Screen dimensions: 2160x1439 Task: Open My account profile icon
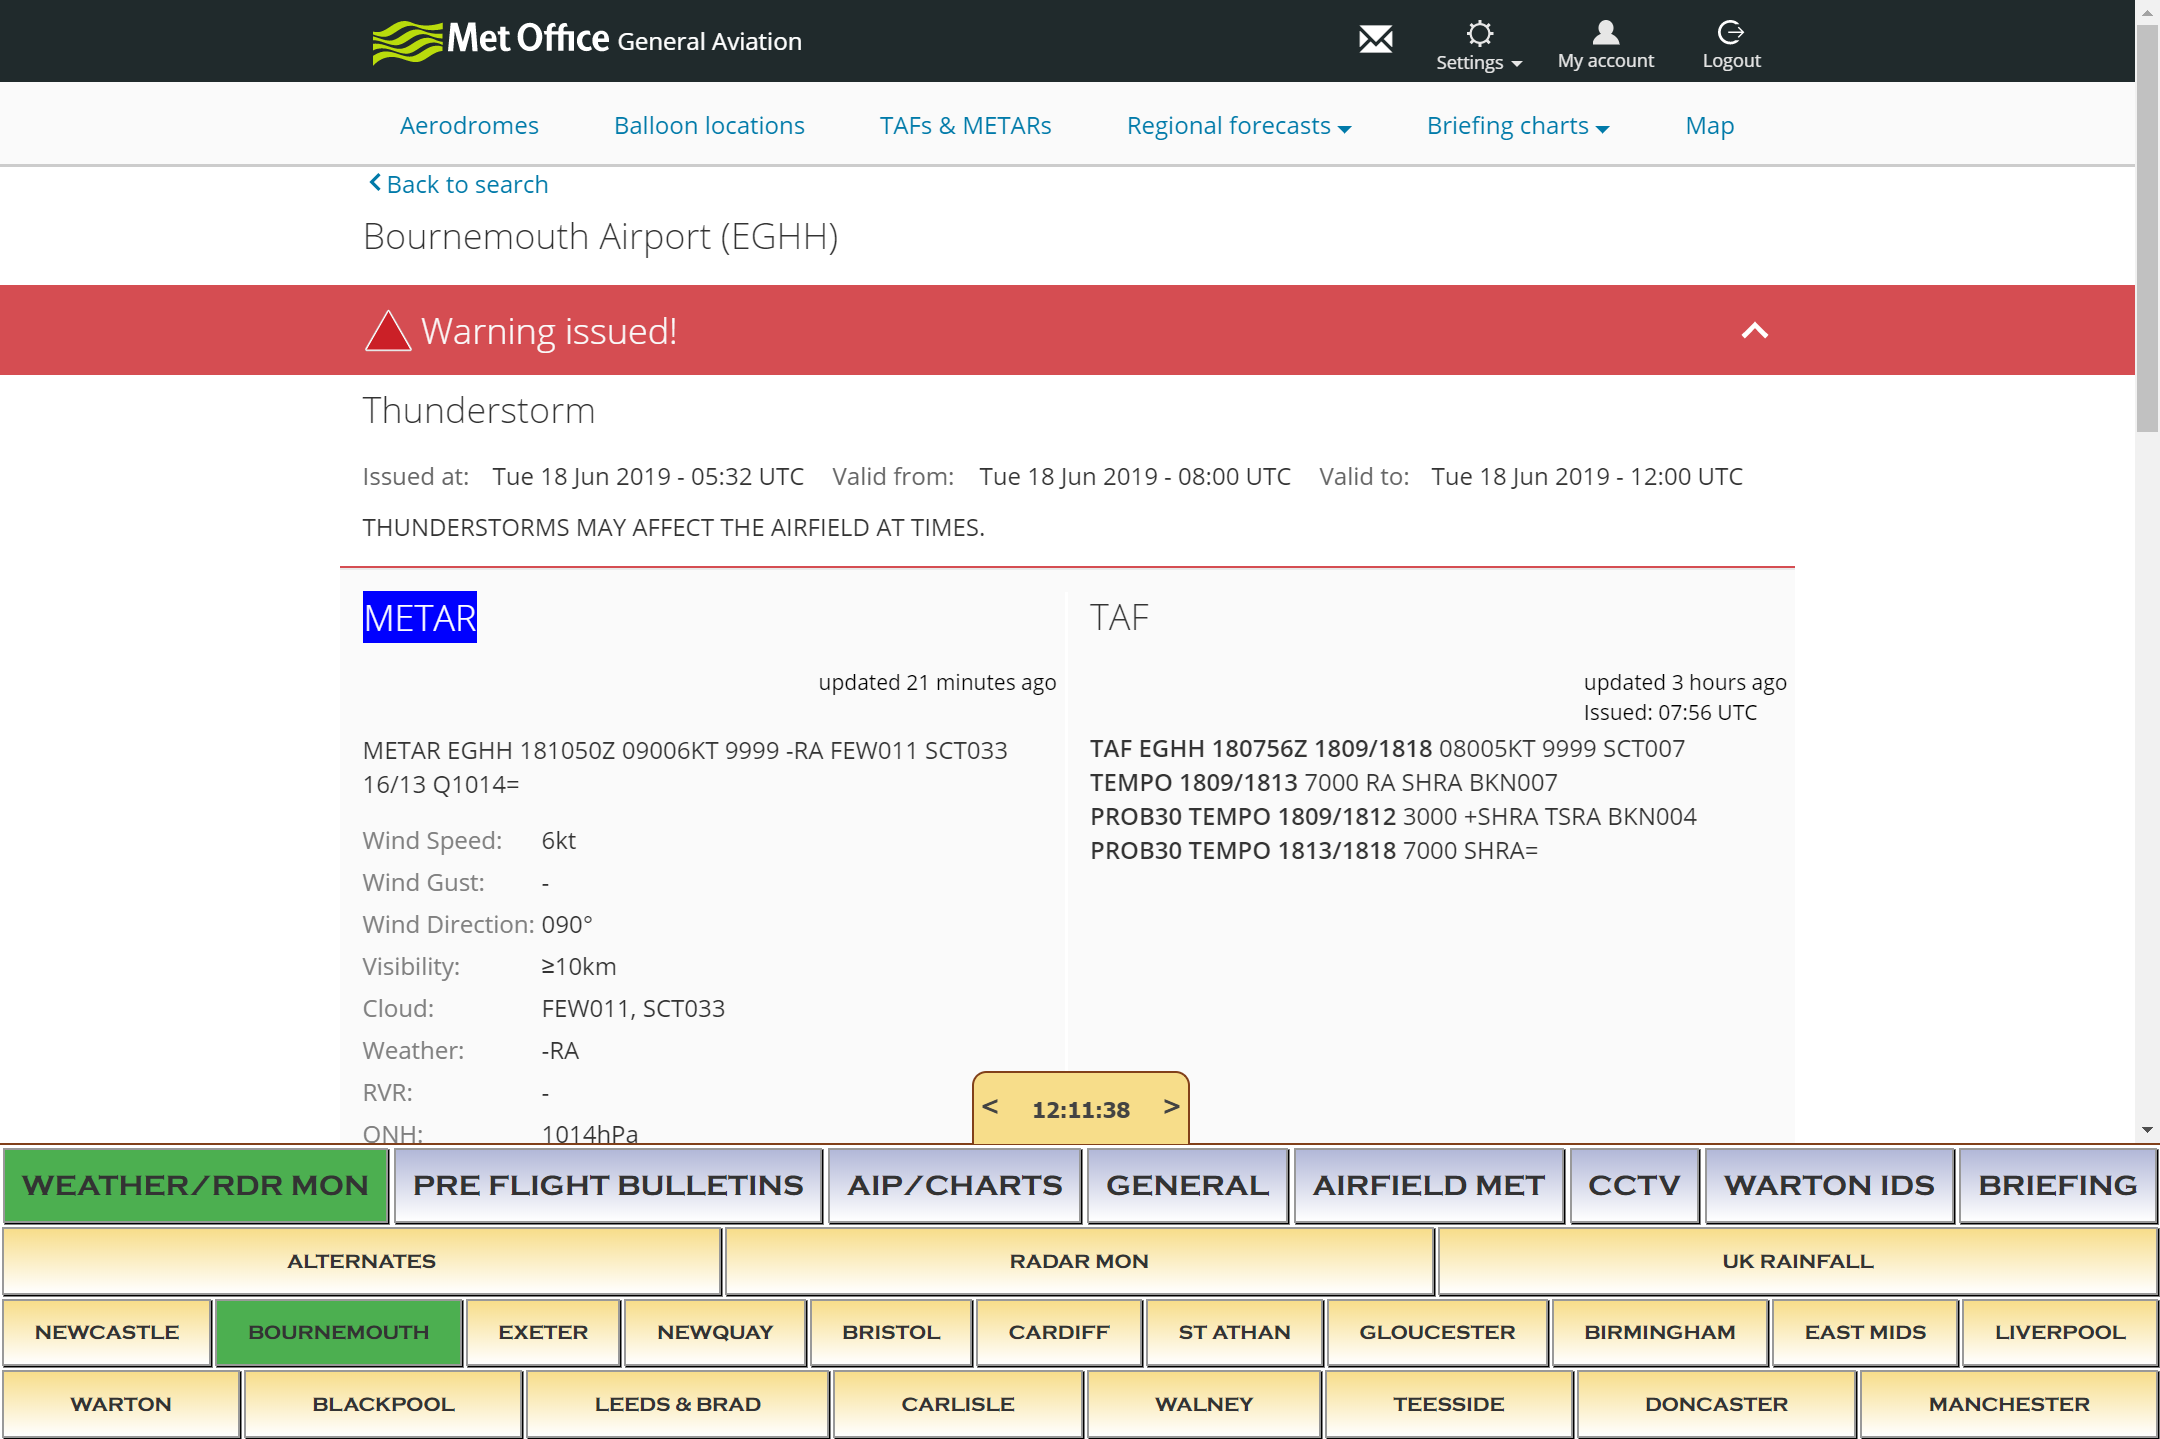pyautogui.click(x=1605, y=45)
